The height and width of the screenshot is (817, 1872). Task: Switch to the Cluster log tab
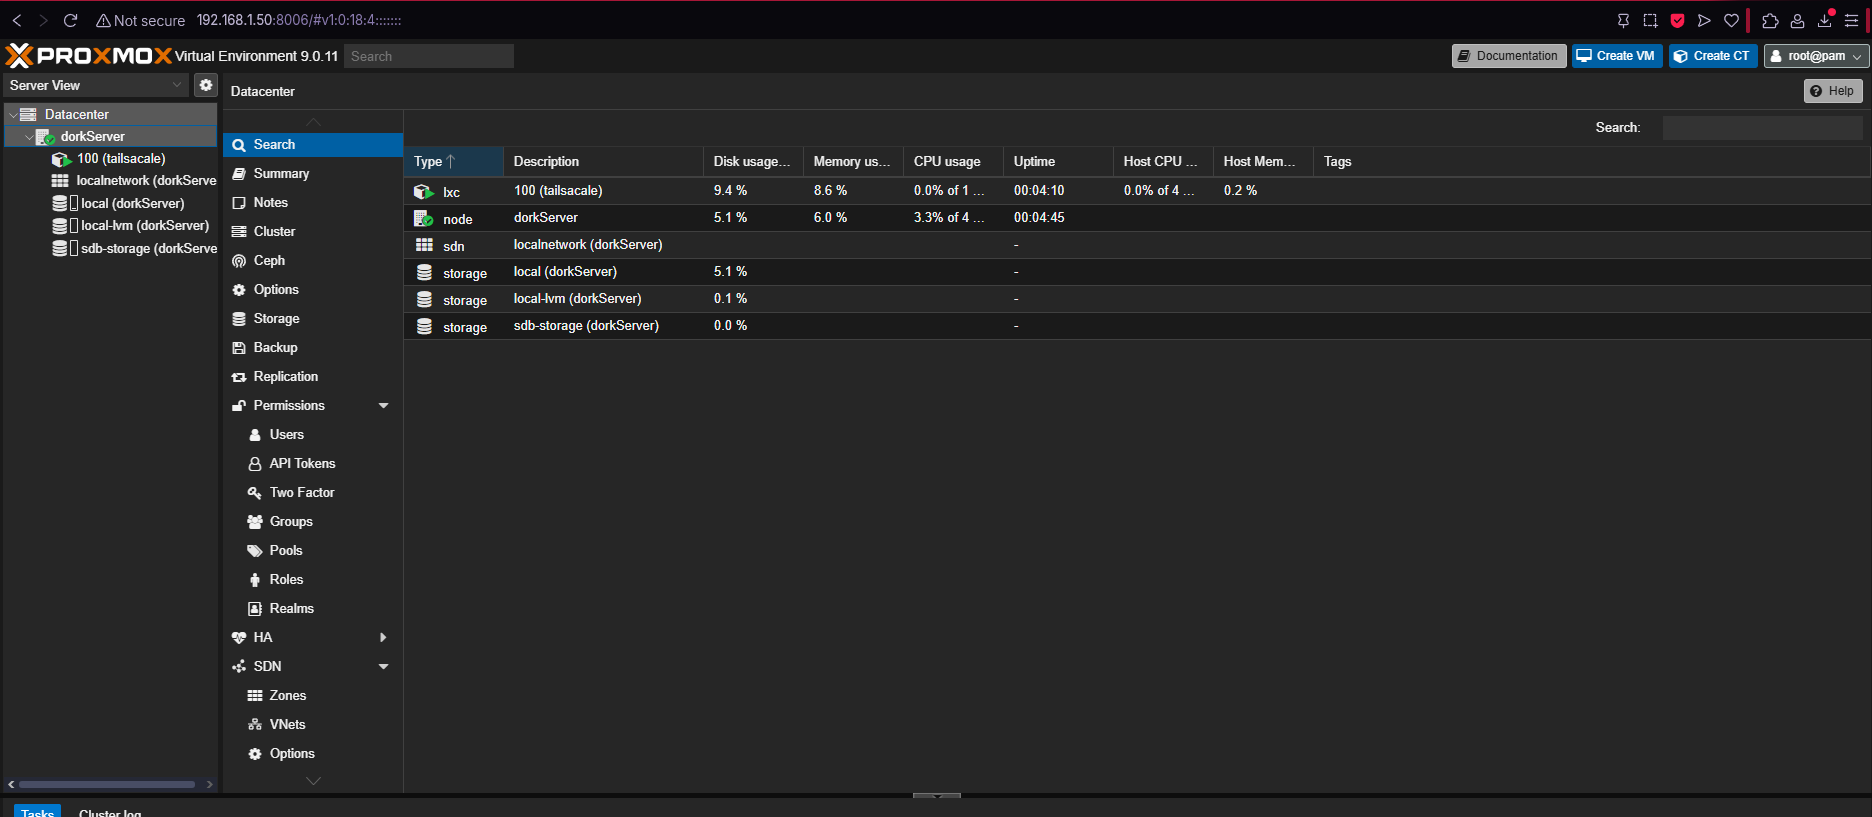(x=110, y=812)
